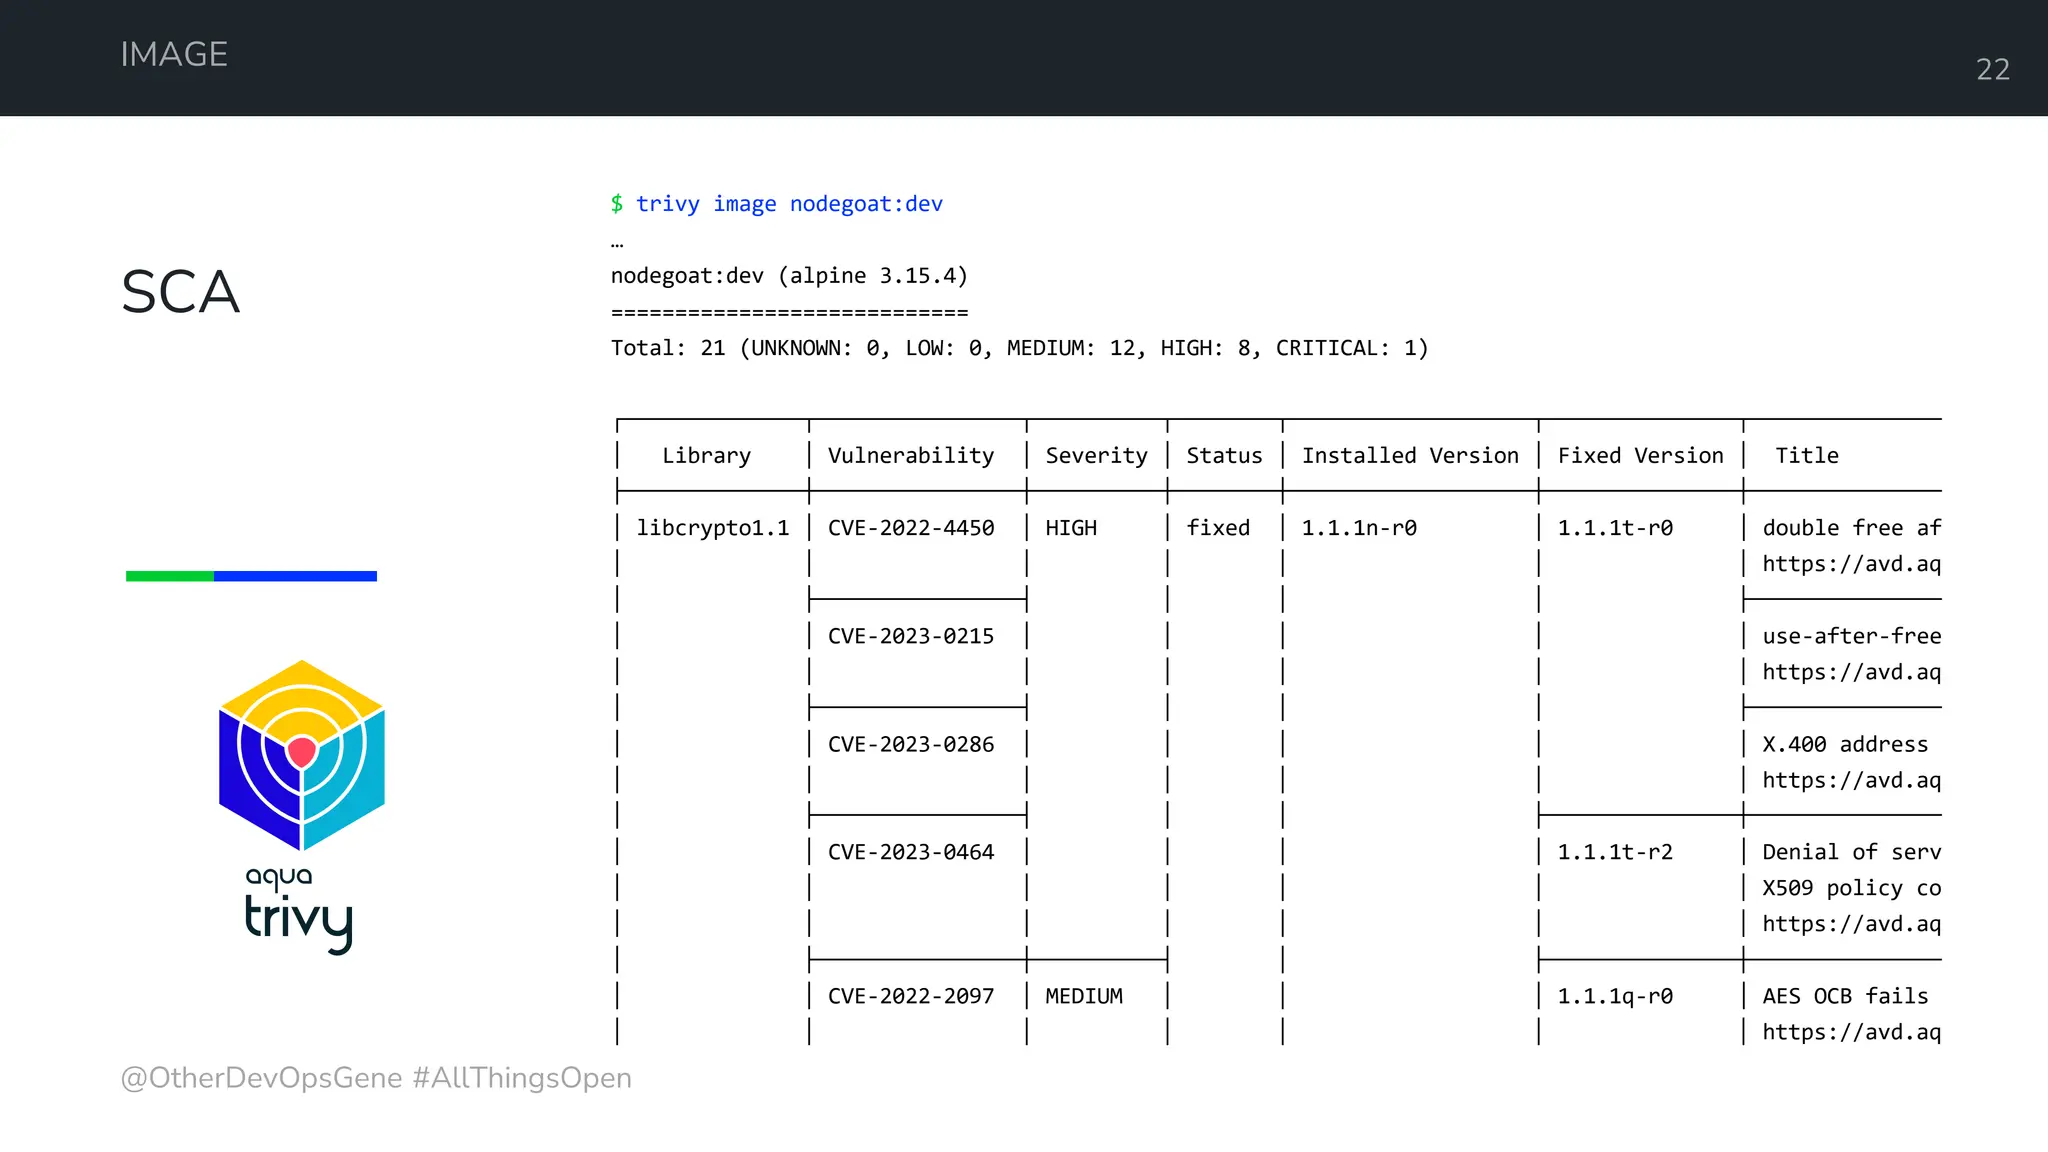Select CVE-2023-0215 vulnerability entry
The width and height of the screenshot is (2048, 1152).
(910, 636)
